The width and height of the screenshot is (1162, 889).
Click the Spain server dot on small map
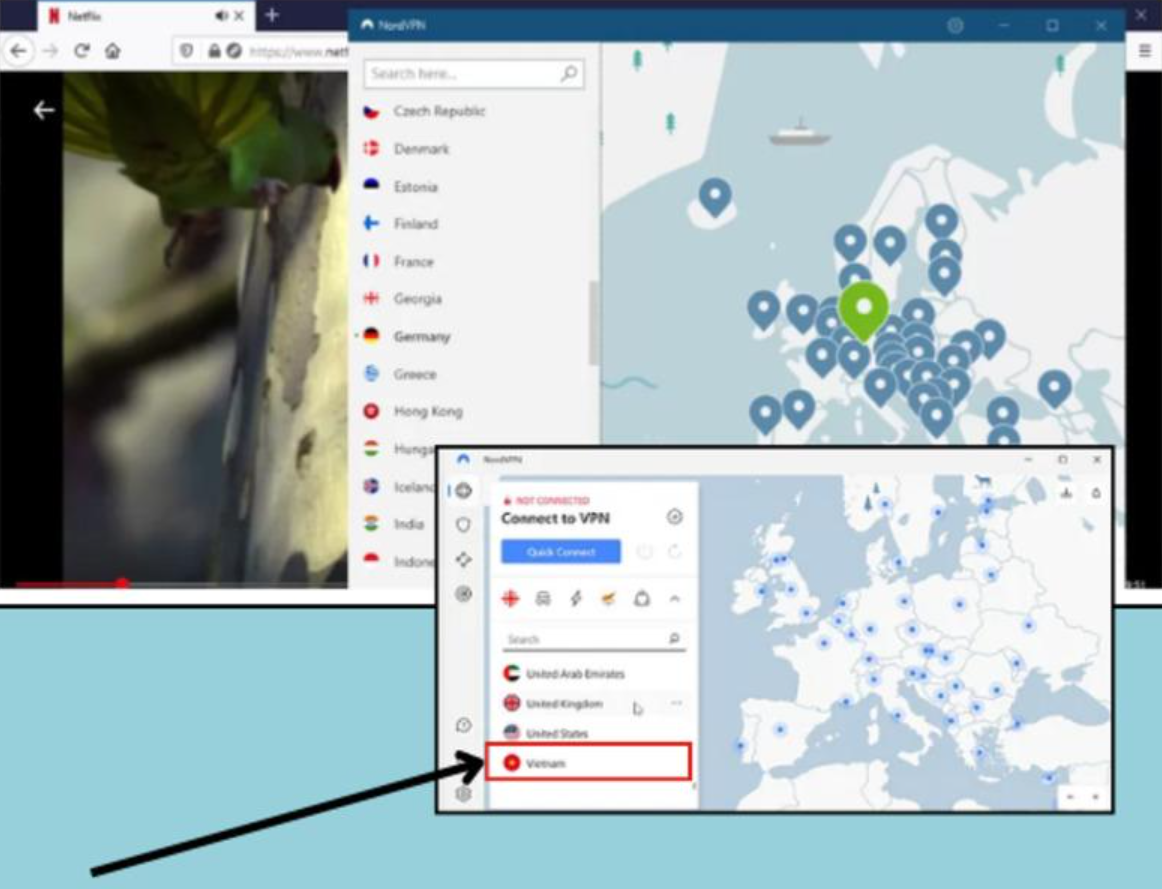[x=780, y=730]
